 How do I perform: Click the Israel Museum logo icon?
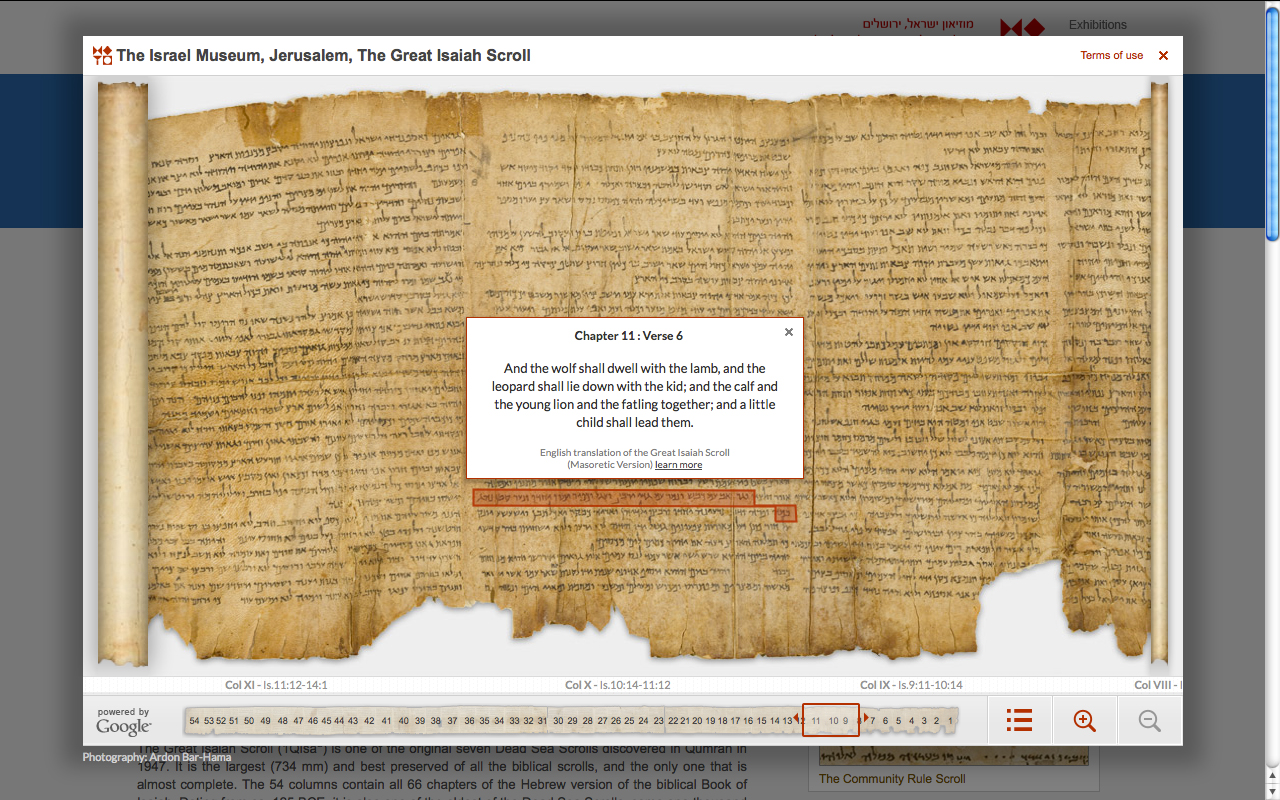(102, 56)
